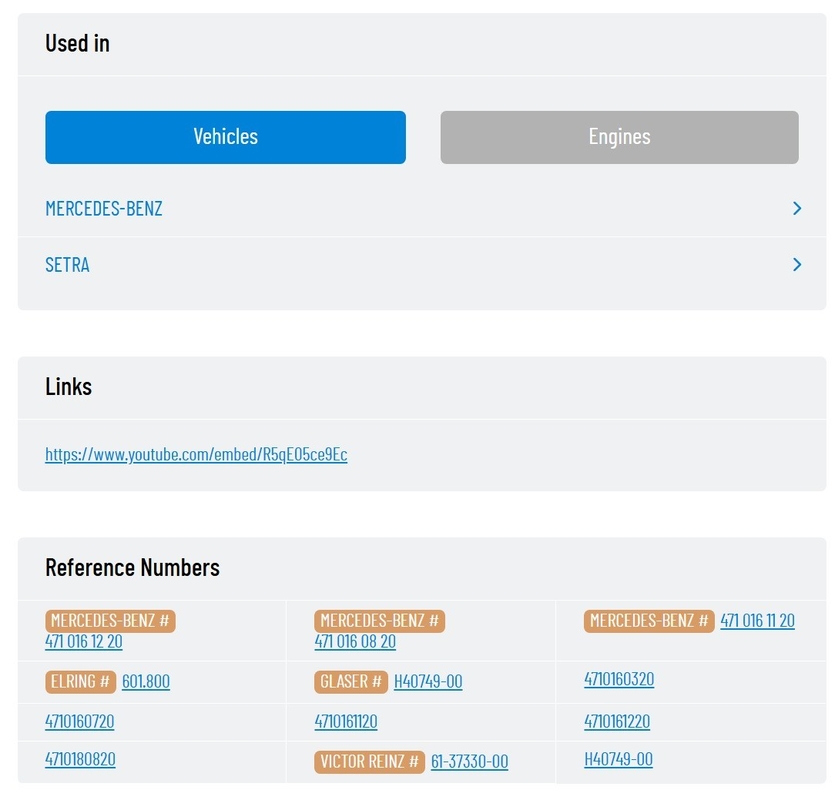835x800 pixels.
Task: Follow the VICTOR REINZ 61-37330-00 link
Action: (469, 762)
